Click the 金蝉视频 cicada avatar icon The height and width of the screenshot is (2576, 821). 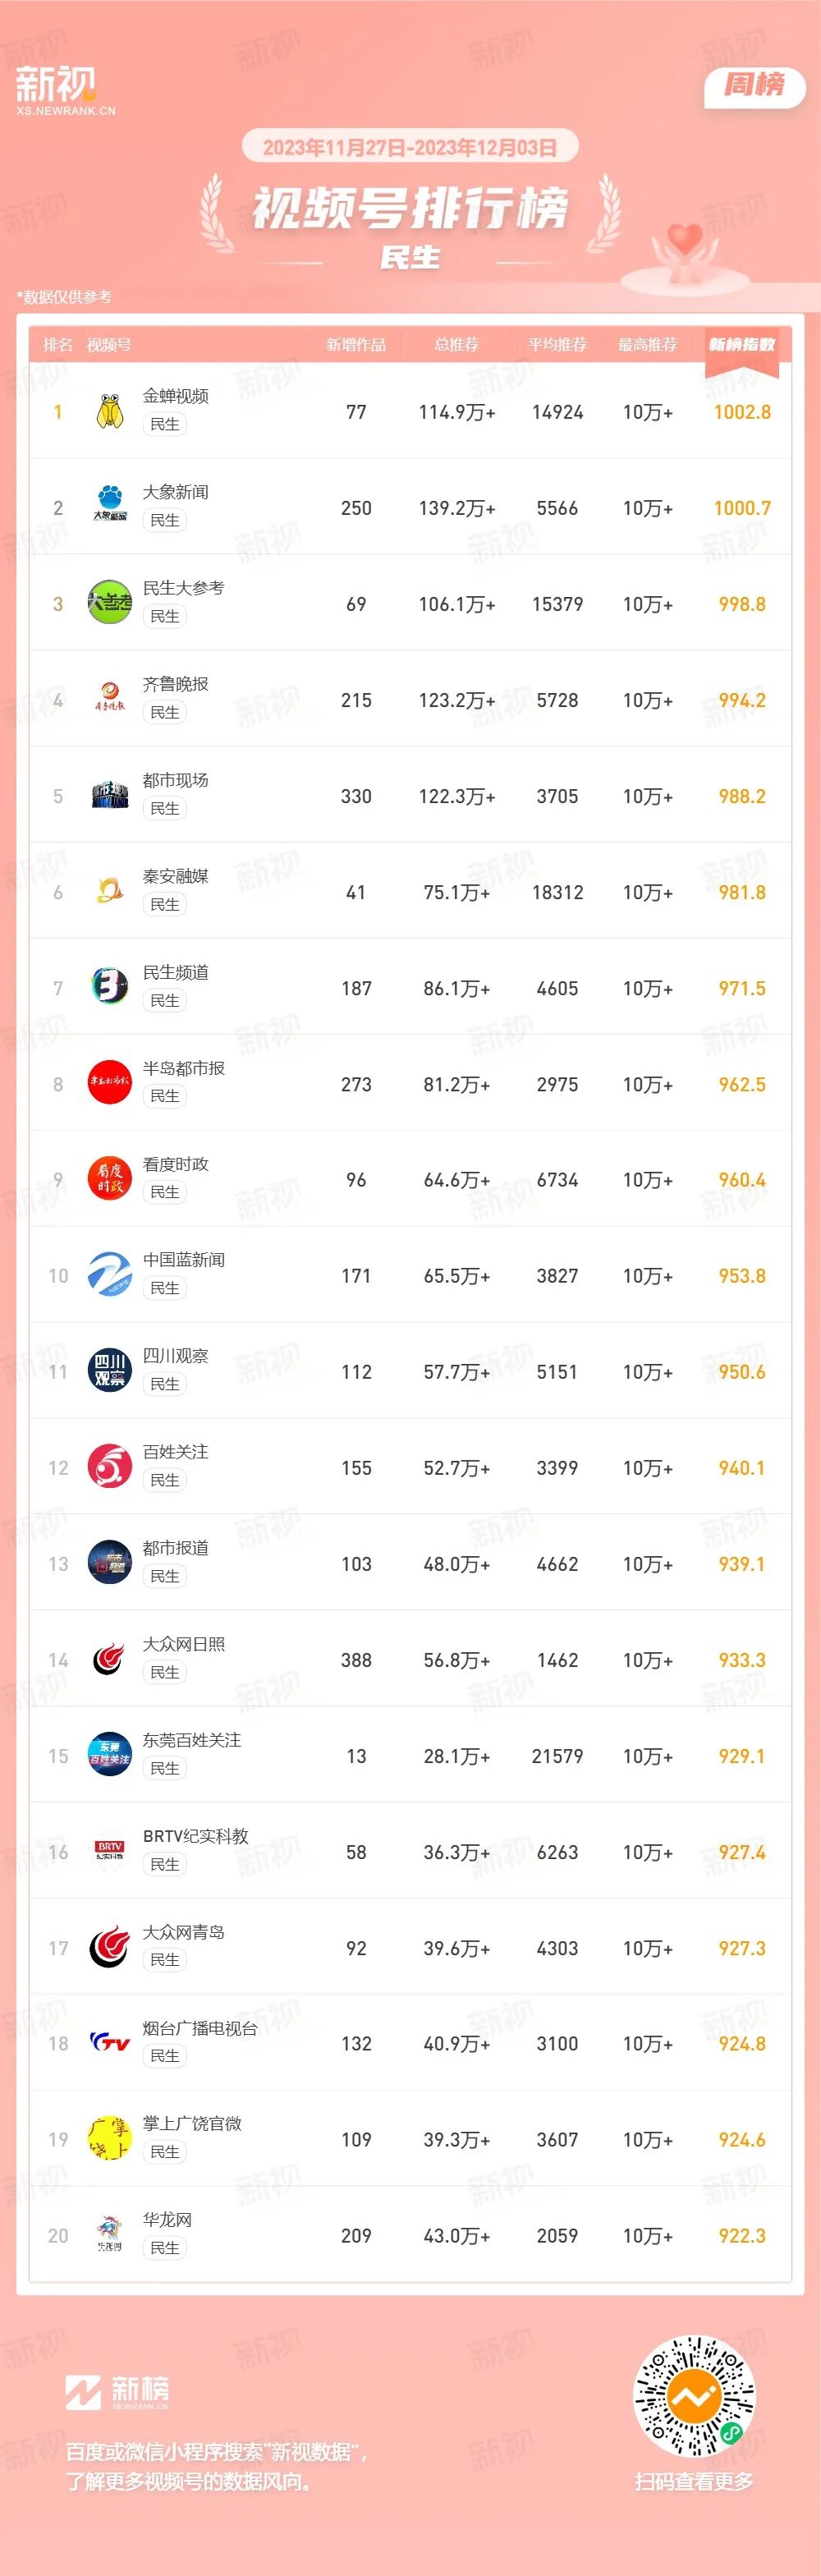(110, 411)
